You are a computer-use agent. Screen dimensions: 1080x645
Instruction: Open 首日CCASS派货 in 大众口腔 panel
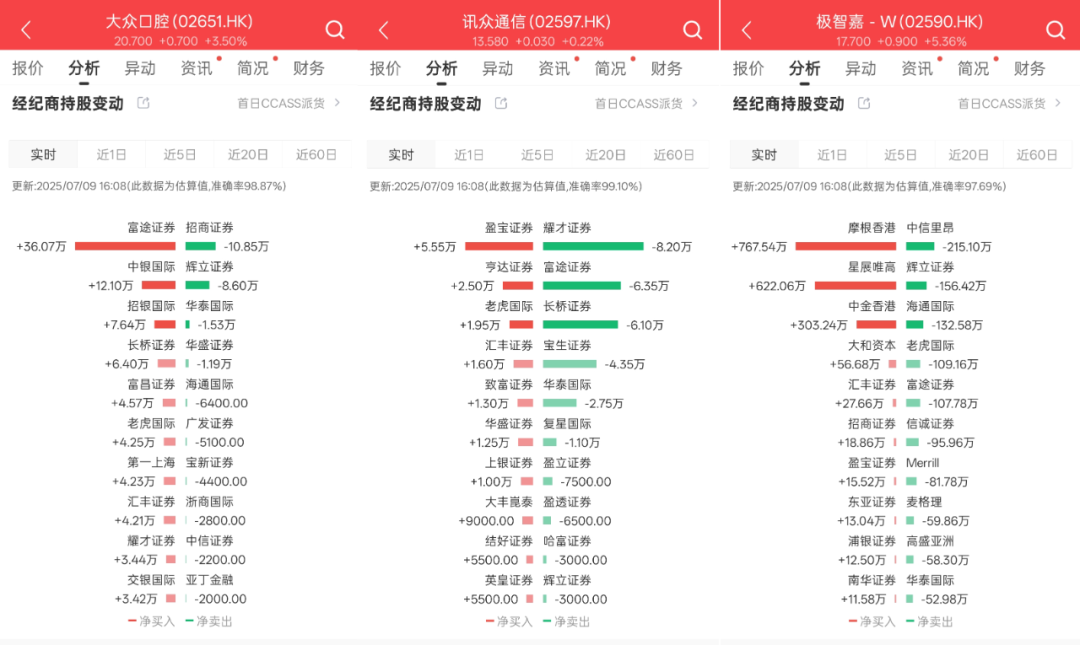289,103
